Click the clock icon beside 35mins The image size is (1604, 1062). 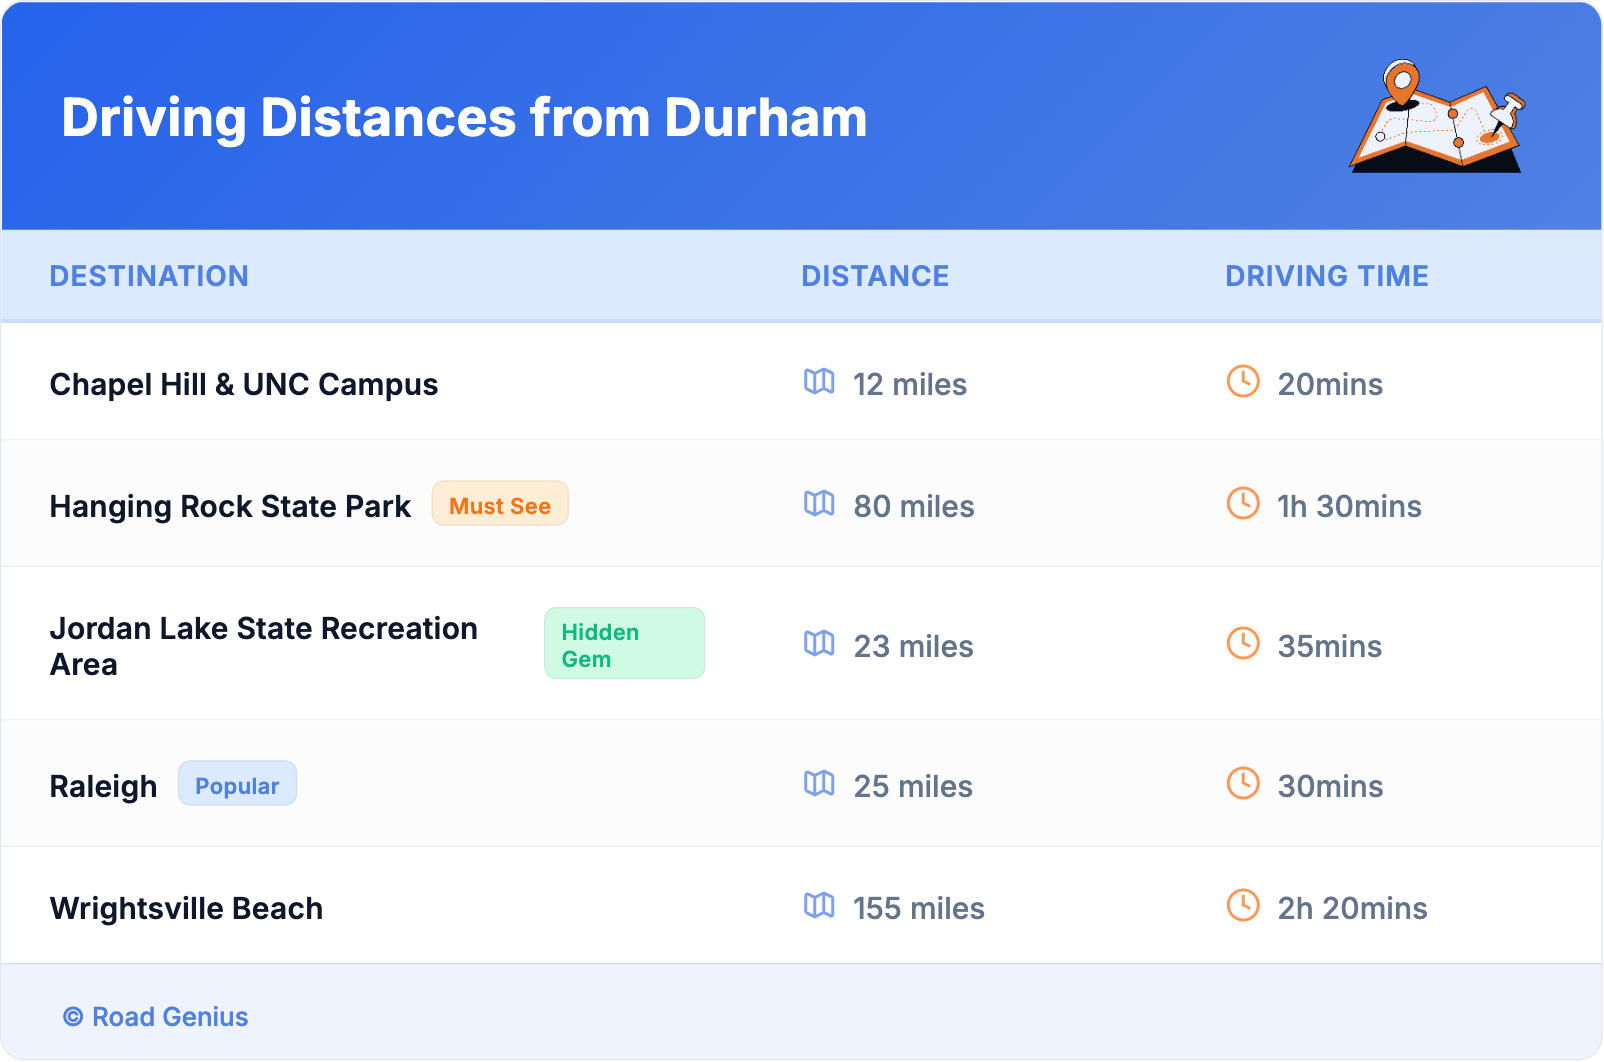1243,643
